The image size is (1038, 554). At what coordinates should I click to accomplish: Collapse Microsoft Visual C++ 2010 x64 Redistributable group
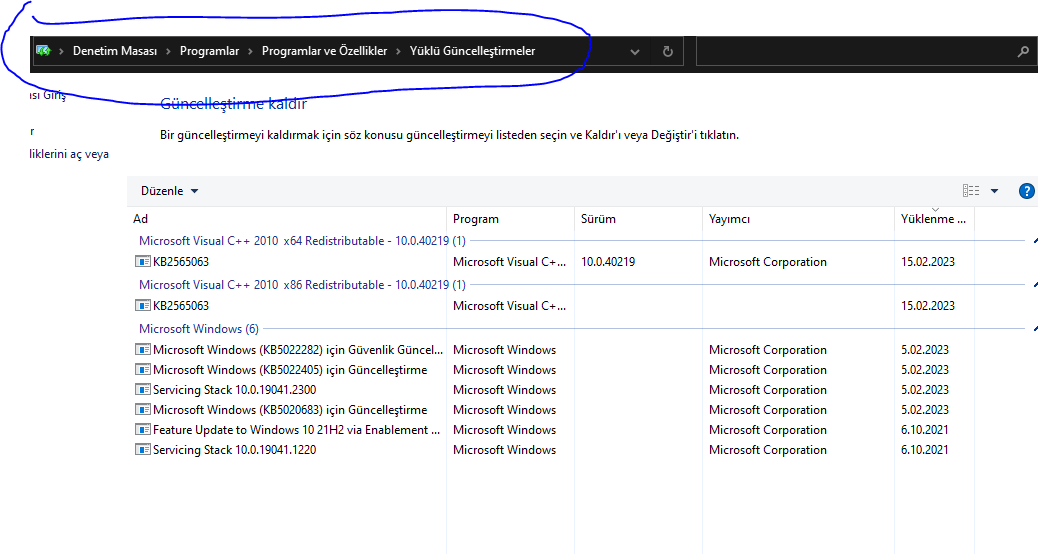[1034, 241]
